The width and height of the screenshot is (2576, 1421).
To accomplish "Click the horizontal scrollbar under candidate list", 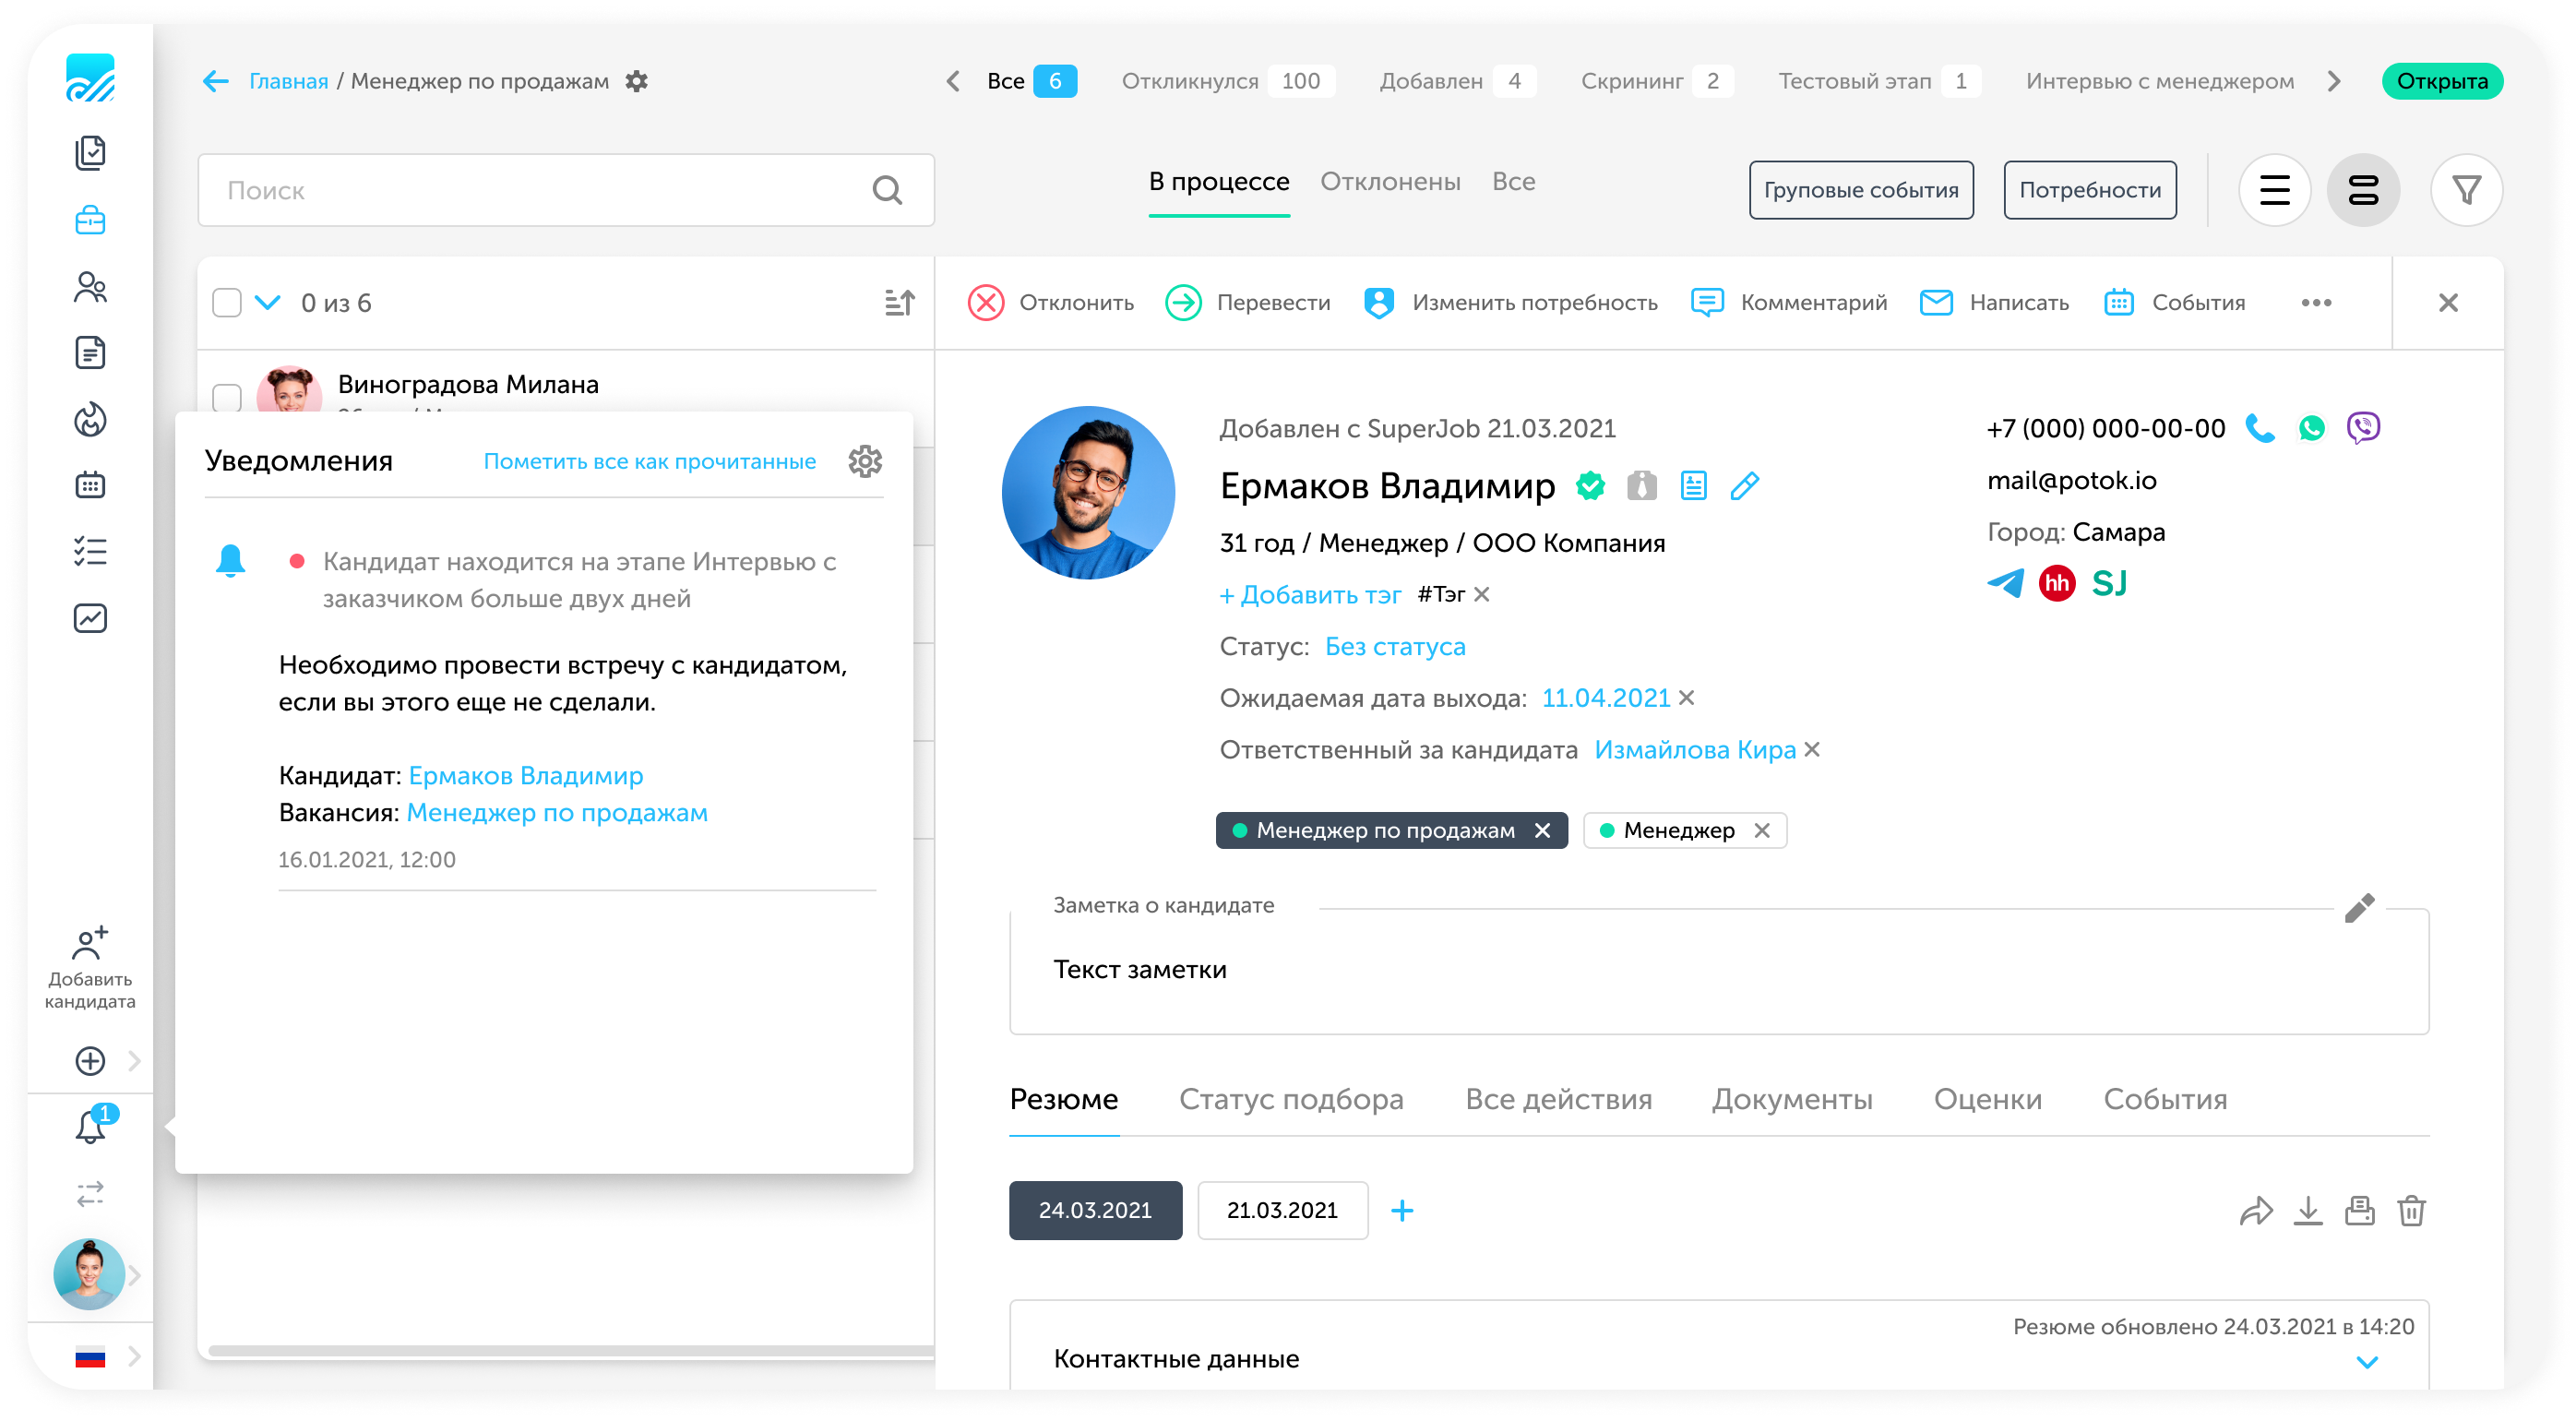I will pos(570,1350).
